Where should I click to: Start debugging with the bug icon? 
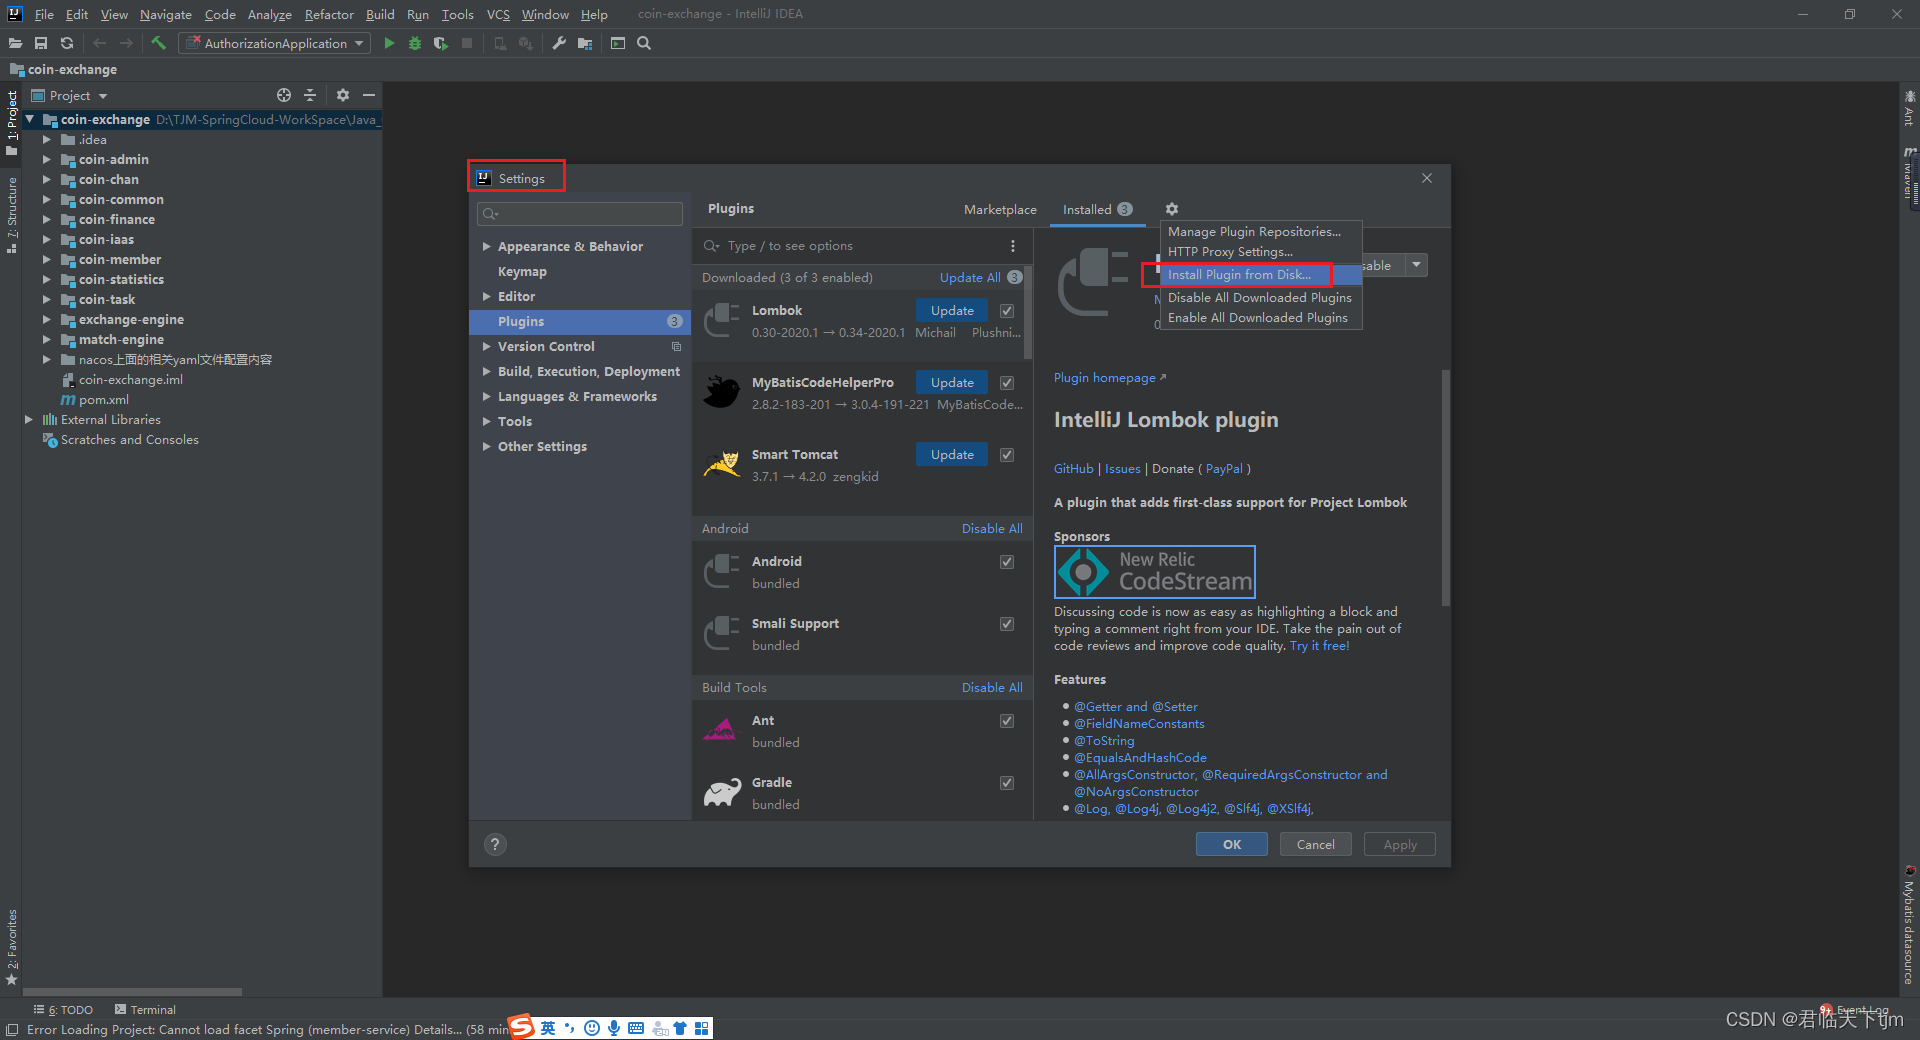pos(415,43)
